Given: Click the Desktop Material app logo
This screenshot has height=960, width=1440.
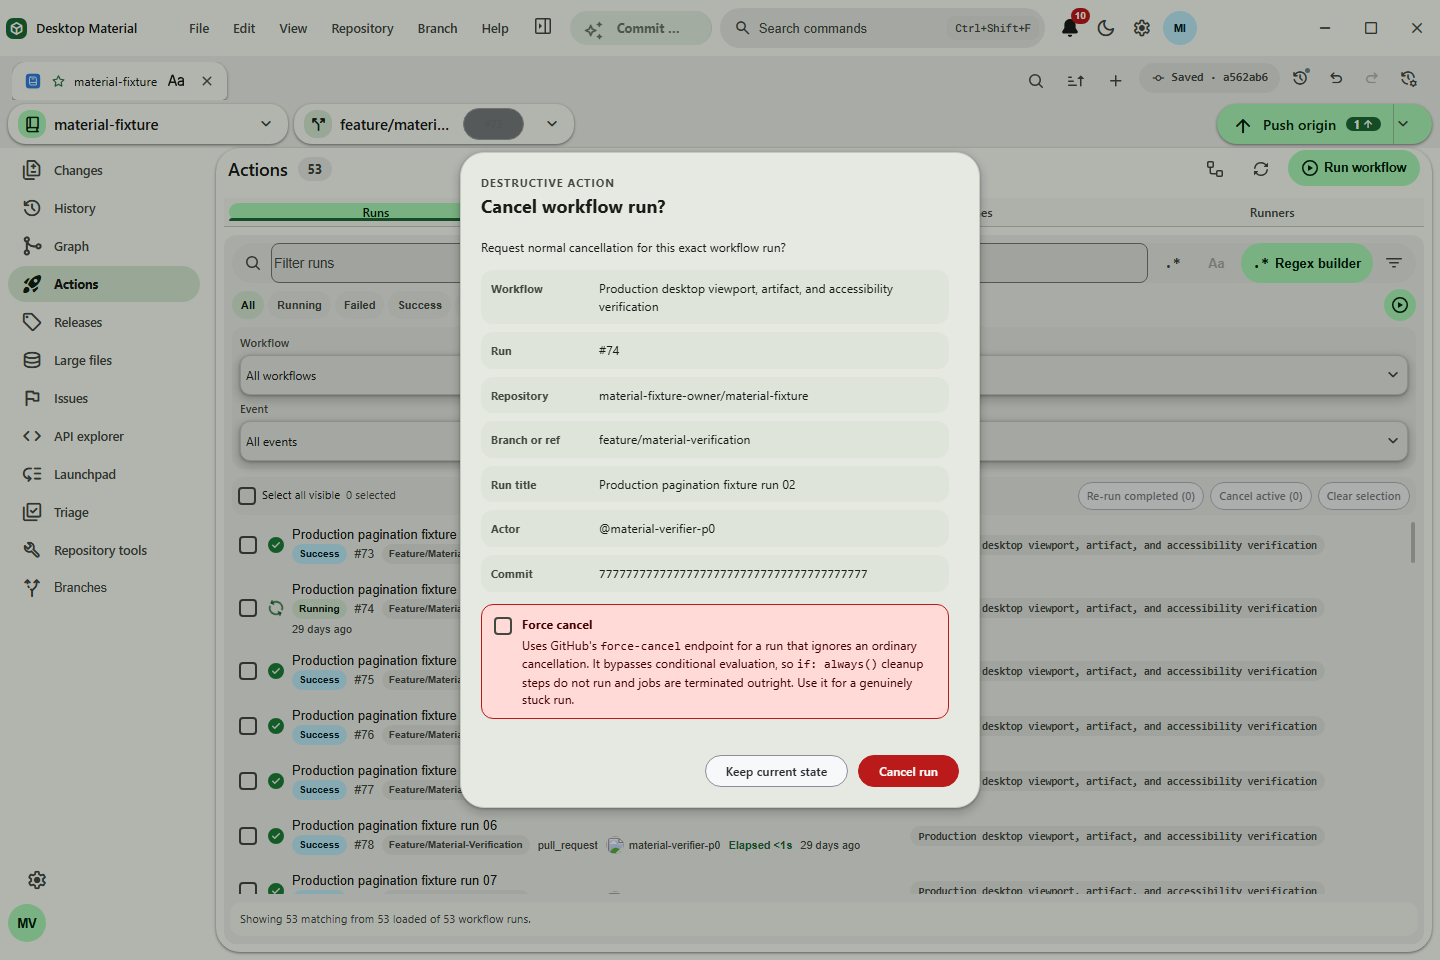Looking at the screenshot, I should point(17,28).
